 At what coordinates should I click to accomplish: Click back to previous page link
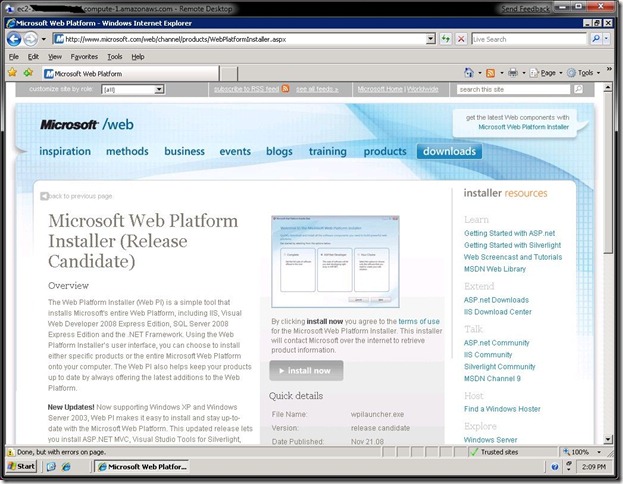pos(76,196)
